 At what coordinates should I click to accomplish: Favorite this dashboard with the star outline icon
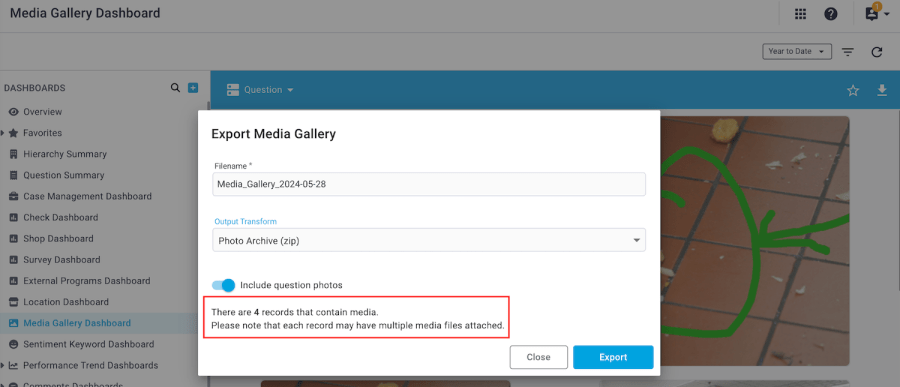coord(854,90)
